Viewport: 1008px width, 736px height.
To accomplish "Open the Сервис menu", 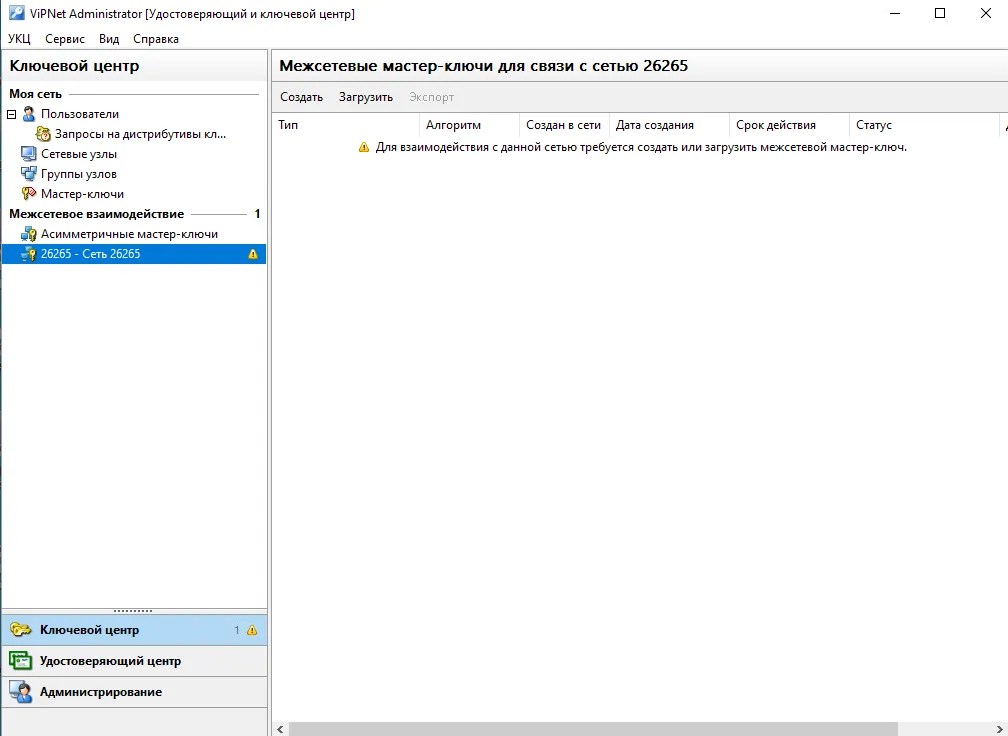I will pos(65,39).
